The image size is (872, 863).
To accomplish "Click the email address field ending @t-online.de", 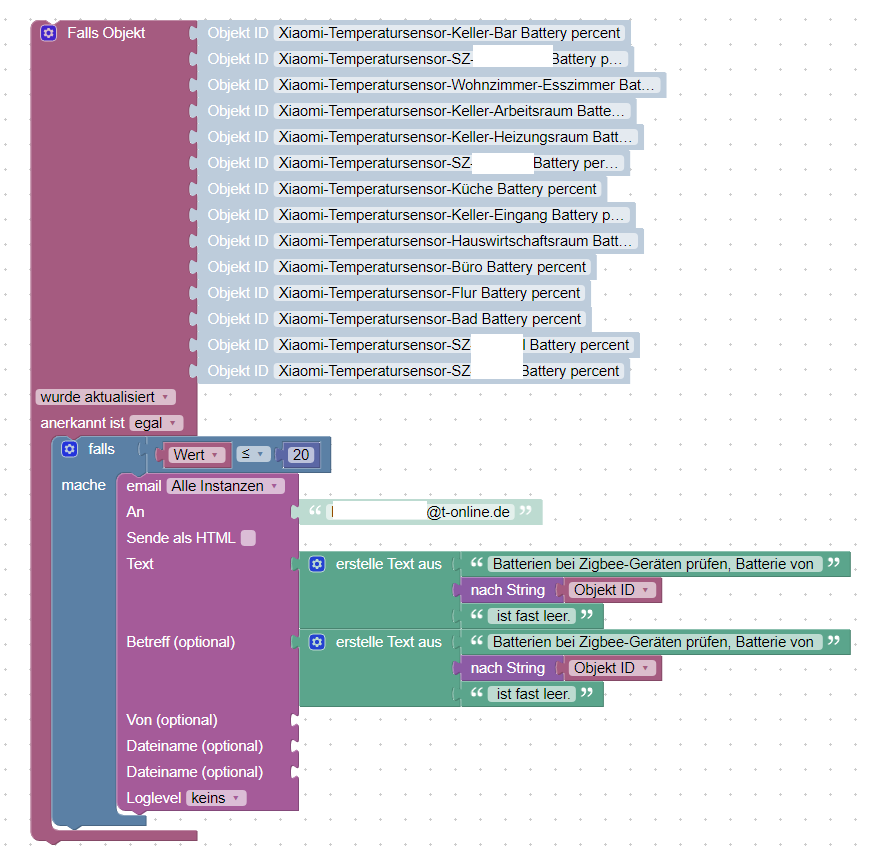I will pyautogui.click(x=420, y=512).
